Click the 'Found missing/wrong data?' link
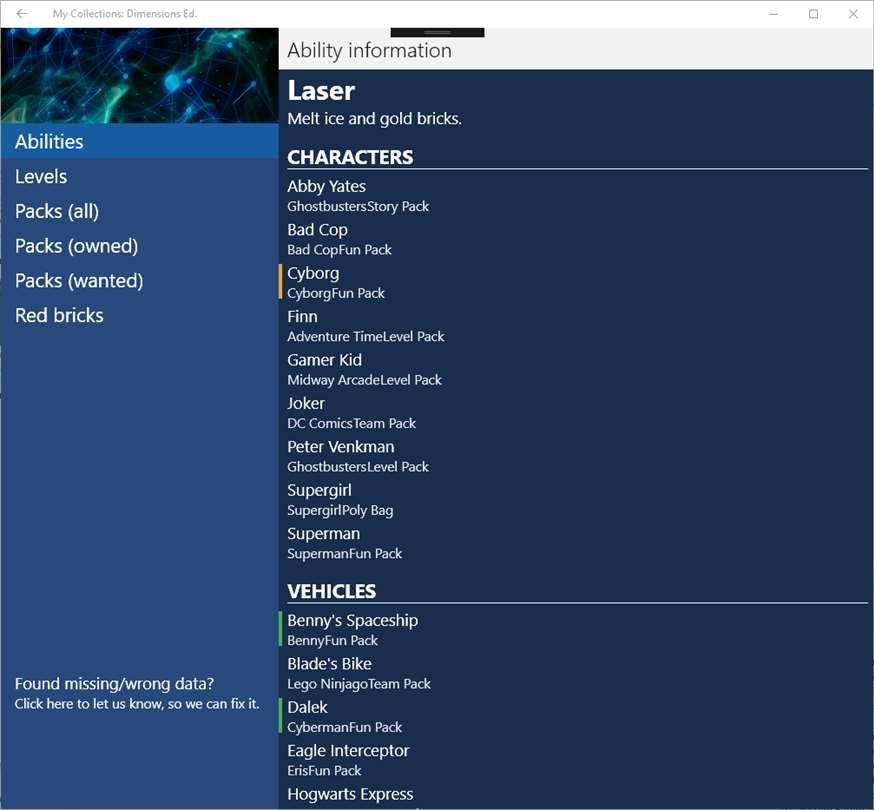 [x=137, y=693]
